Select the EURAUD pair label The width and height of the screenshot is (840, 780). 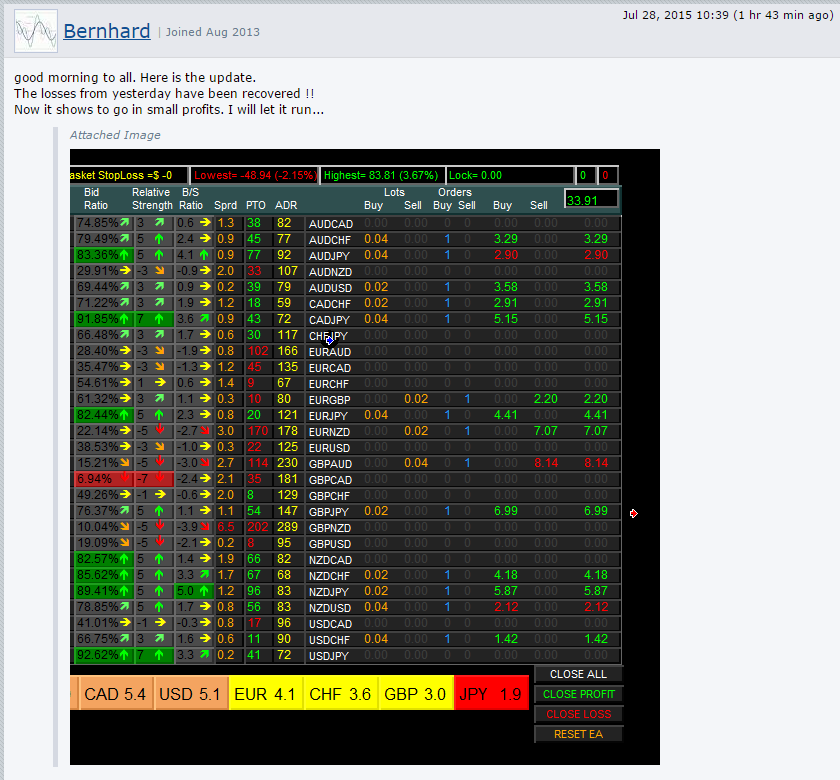[x=330, y=352]
